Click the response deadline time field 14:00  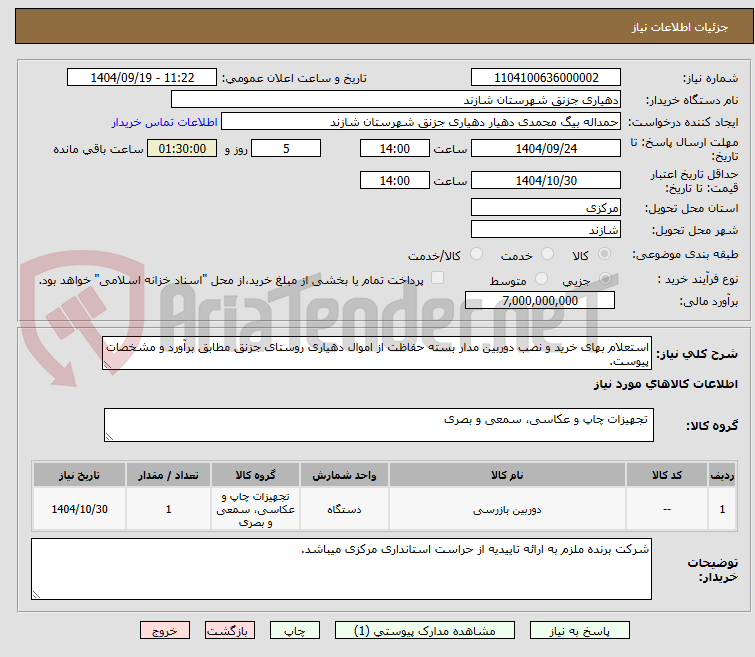(395, 148)
